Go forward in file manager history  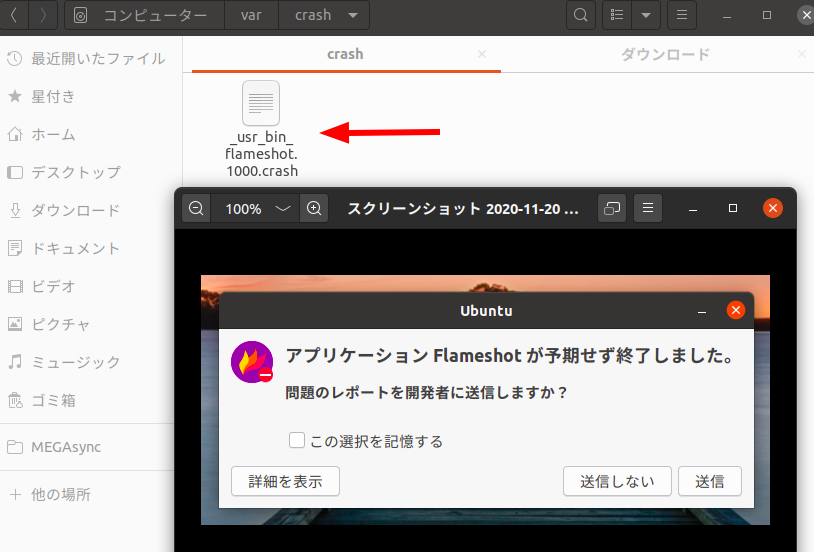pyautogui.click(x=43, y=16)
